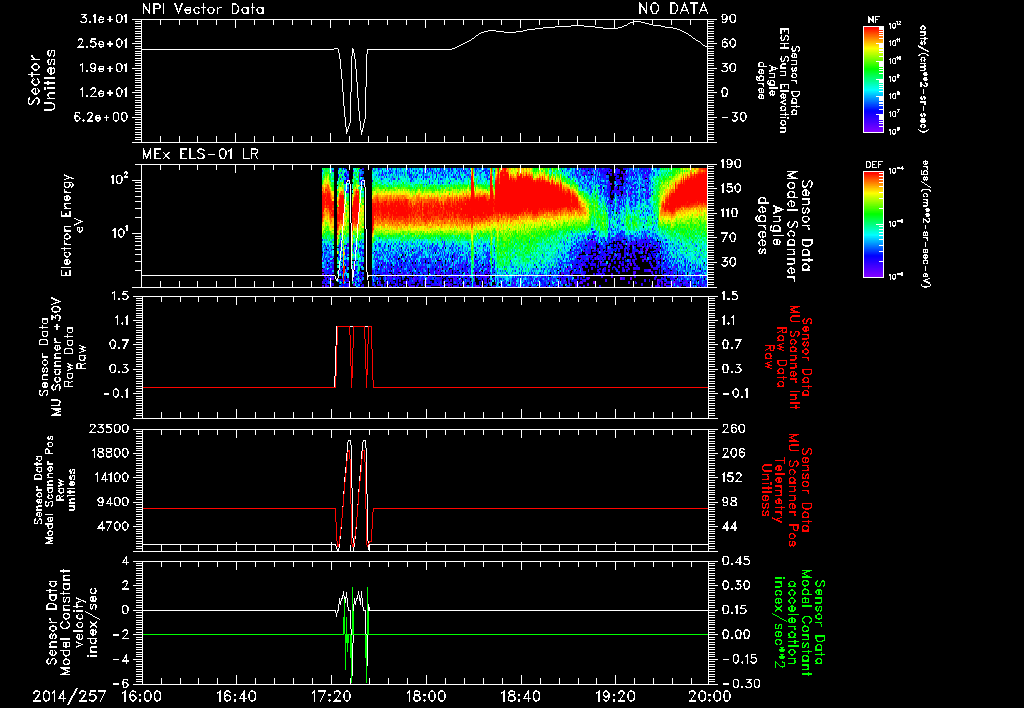Click the '2014/257' date label

point(69,696)
